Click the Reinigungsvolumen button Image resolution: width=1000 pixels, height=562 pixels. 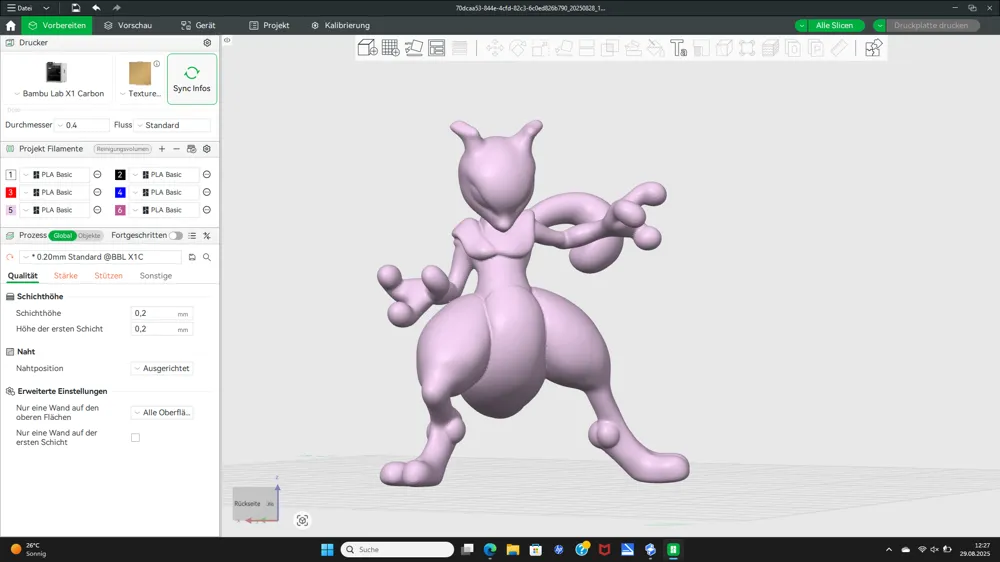[x=122, y=149]
